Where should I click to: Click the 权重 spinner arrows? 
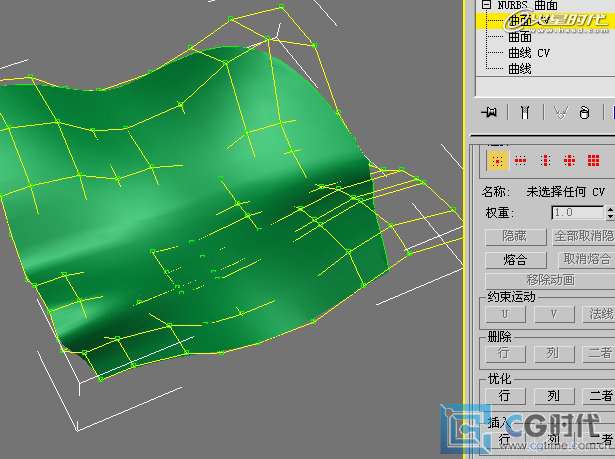point(610,213)
